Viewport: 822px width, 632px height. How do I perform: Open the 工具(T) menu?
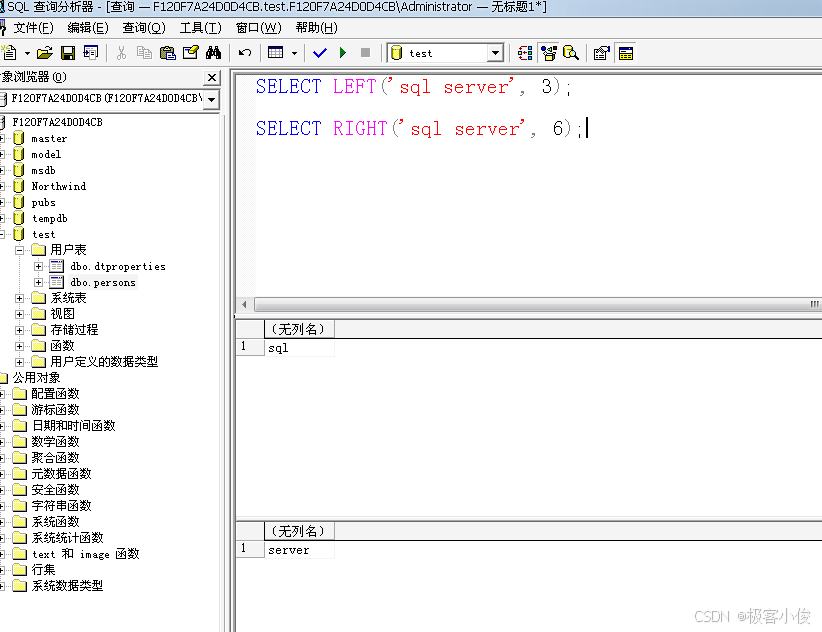coord(200,28)
